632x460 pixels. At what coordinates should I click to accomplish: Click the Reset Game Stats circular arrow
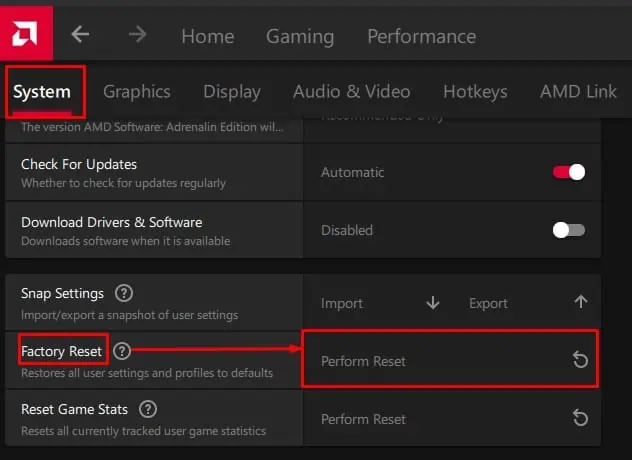point(580,419)
